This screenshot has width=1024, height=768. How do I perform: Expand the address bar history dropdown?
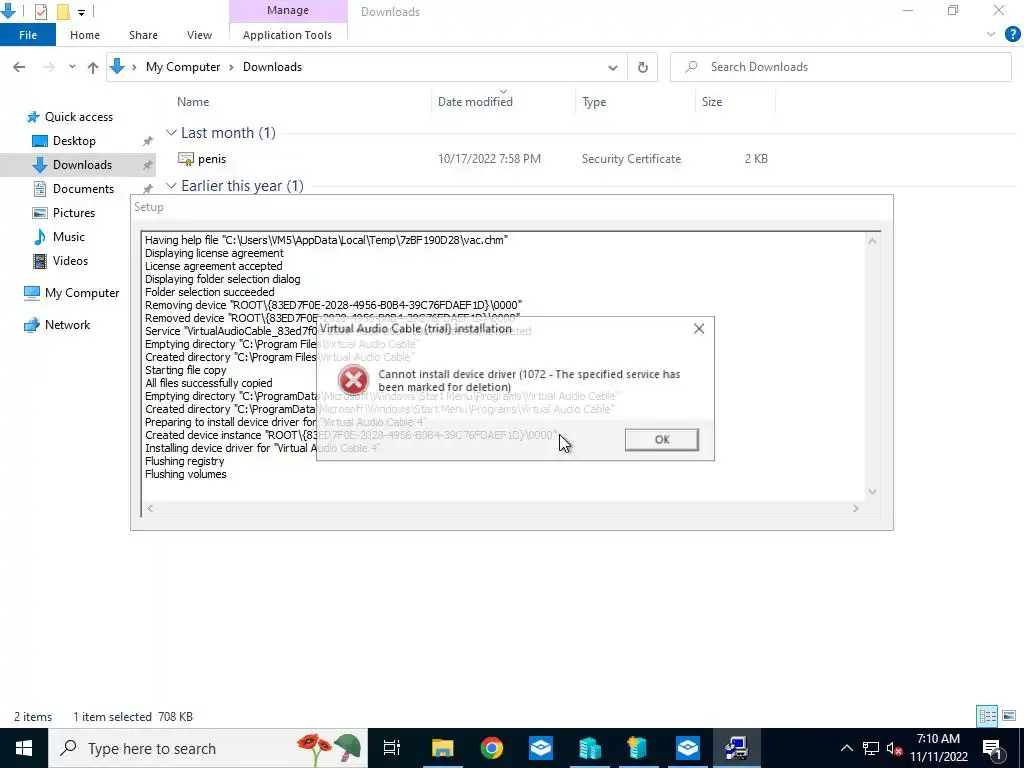[x=613, y=67]
